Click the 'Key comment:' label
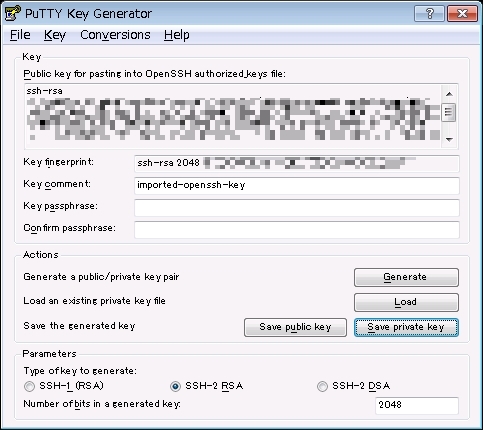483x430 pixels. pos(57,184)
